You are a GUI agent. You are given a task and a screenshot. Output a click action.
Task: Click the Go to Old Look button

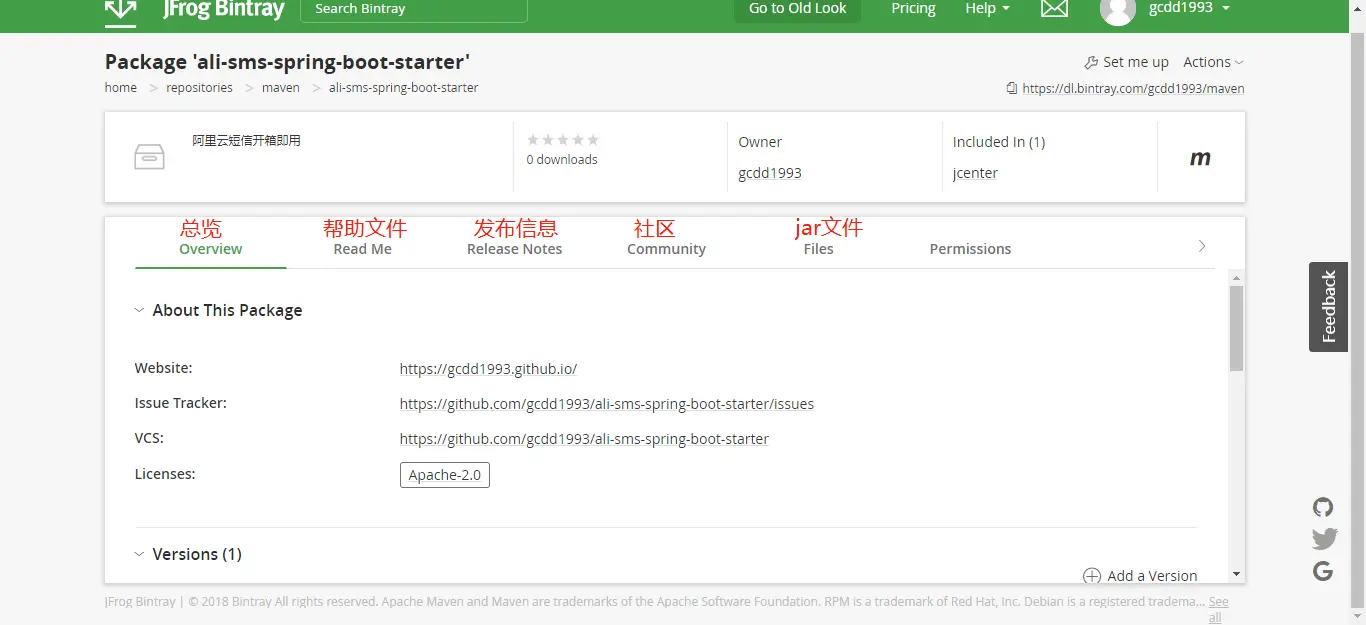coord(798,9)
